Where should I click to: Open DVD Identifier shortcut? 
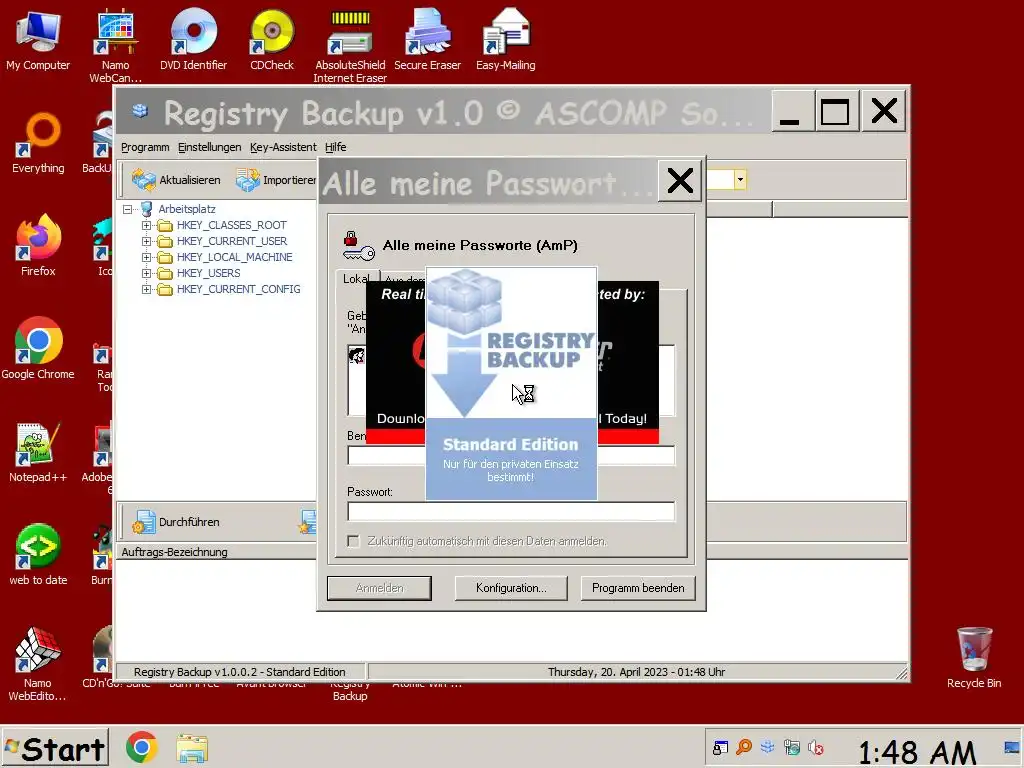(193, 39)
